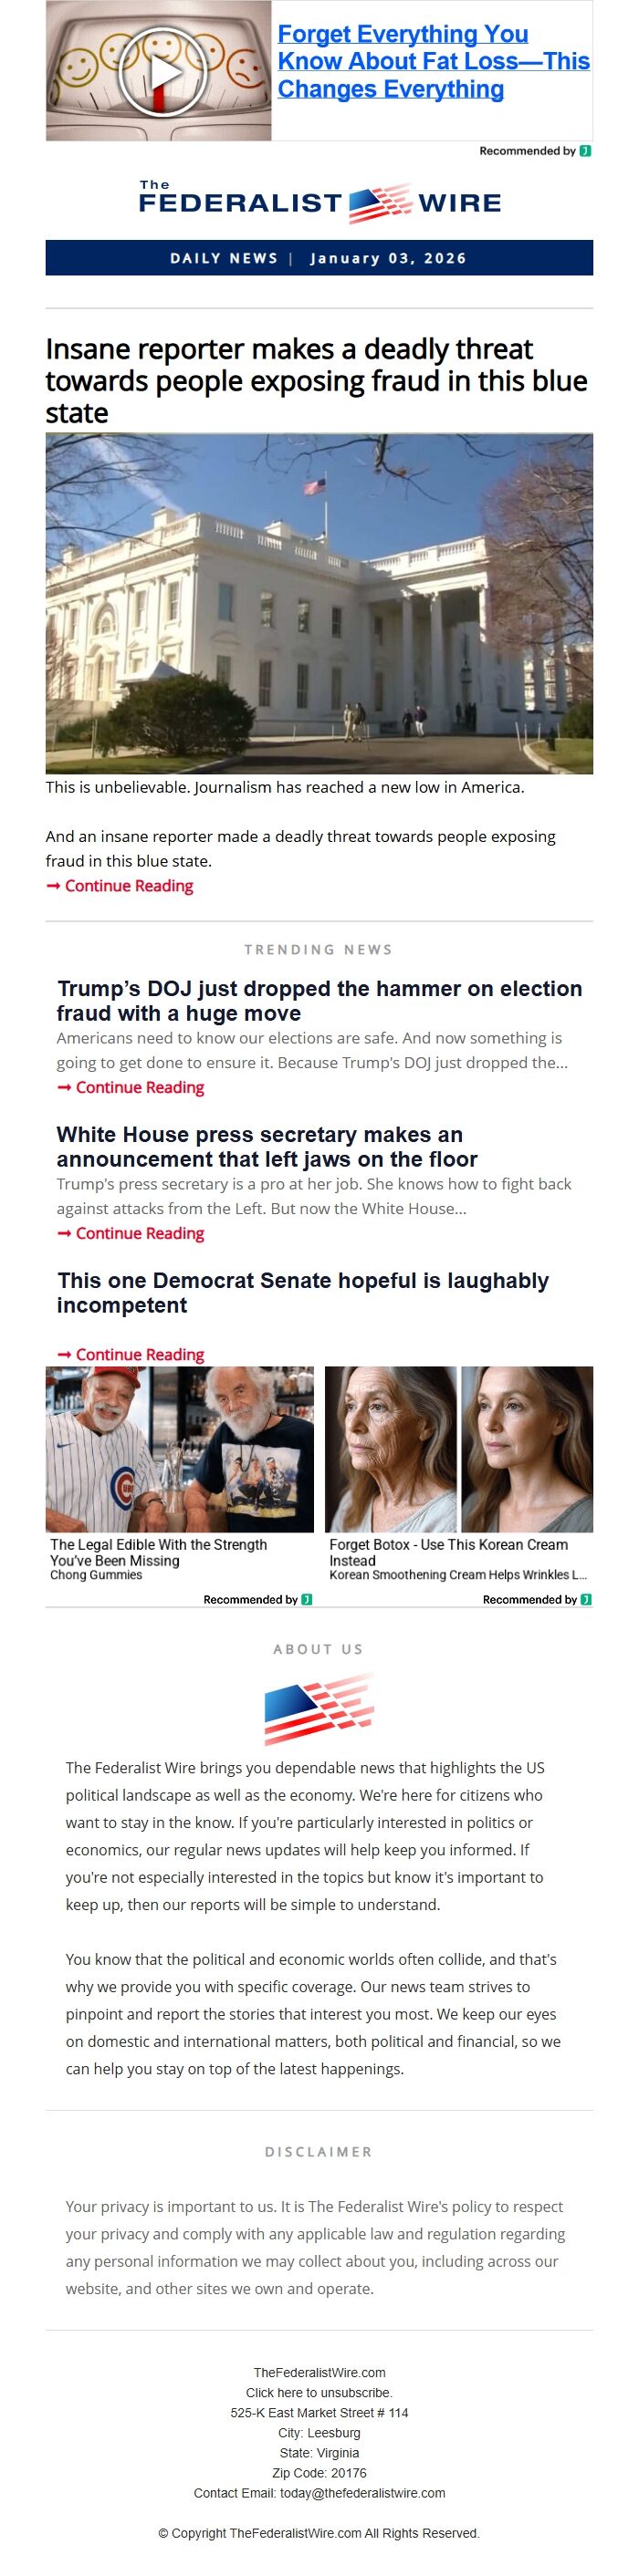
Task: Open the fat loss ad headline link
Action: click(432, 62)
